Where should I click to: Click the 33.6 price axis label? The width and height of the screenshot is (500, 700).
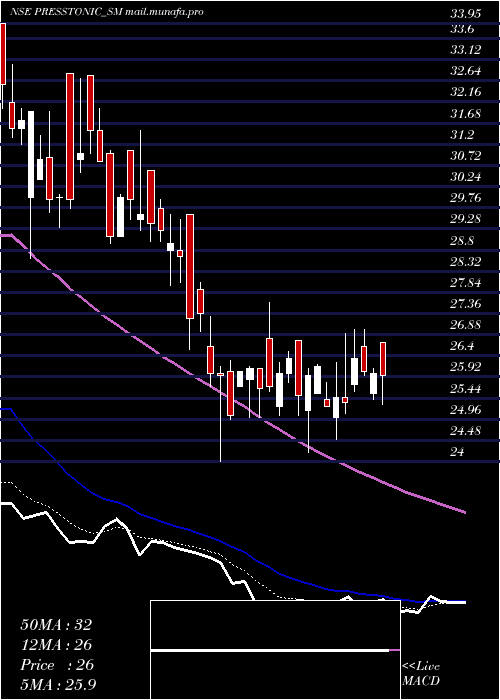pyautogui.click(x=462, y=29)
